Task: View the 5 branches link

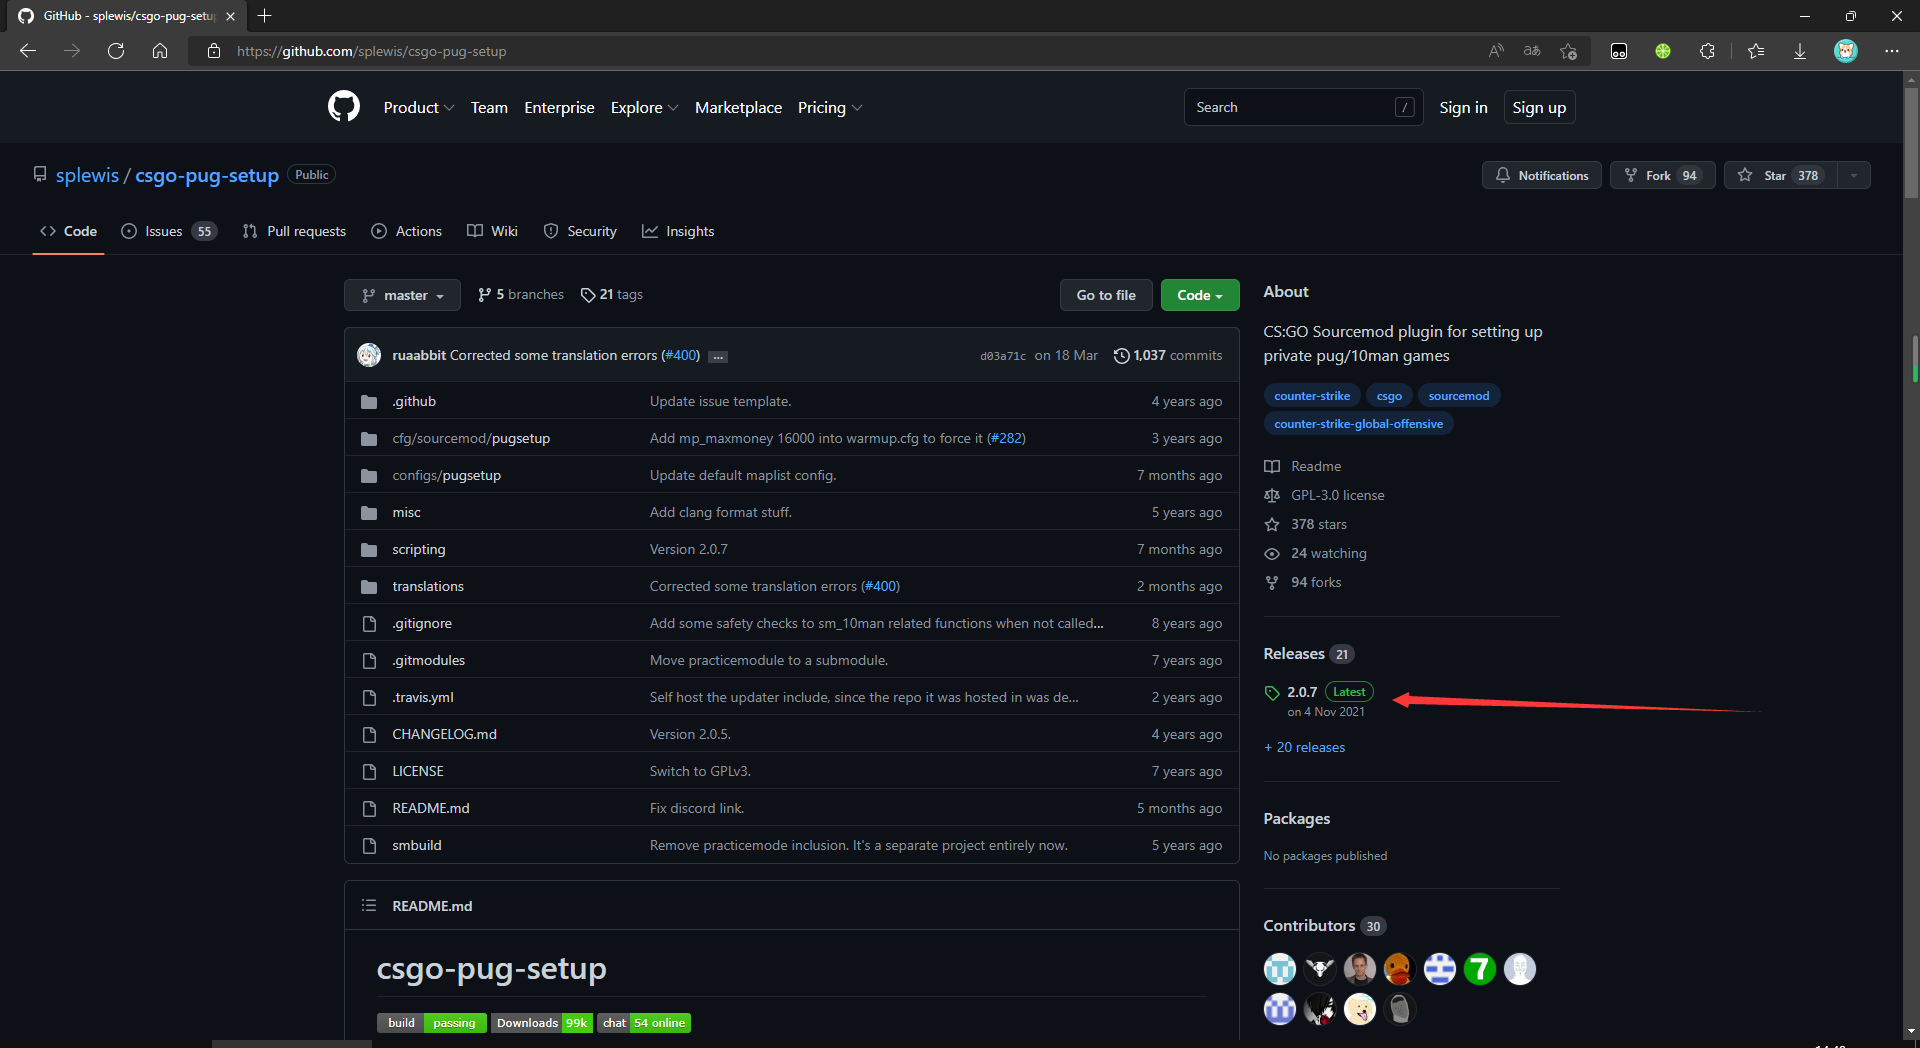Action: 521,294
